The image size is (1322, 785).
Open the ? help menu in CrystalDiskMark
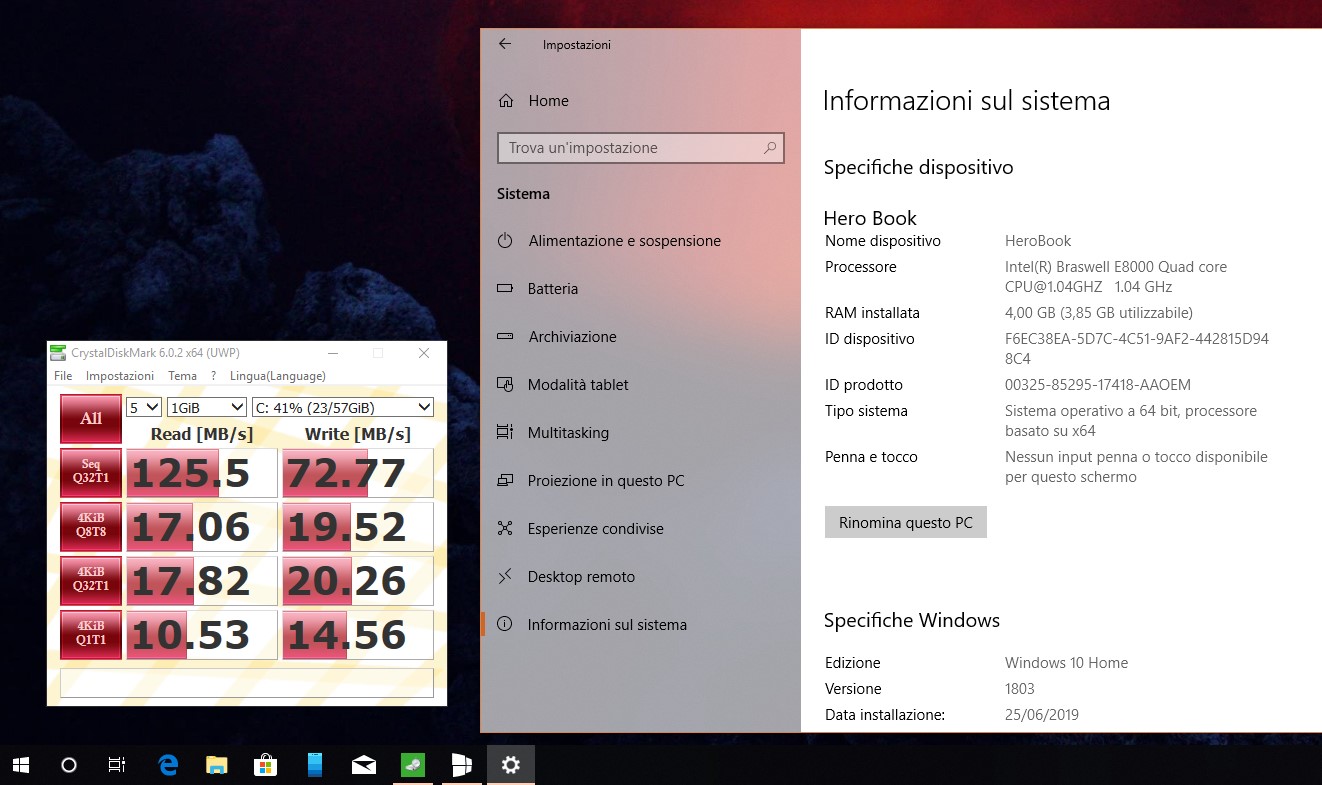click(213, 376)
